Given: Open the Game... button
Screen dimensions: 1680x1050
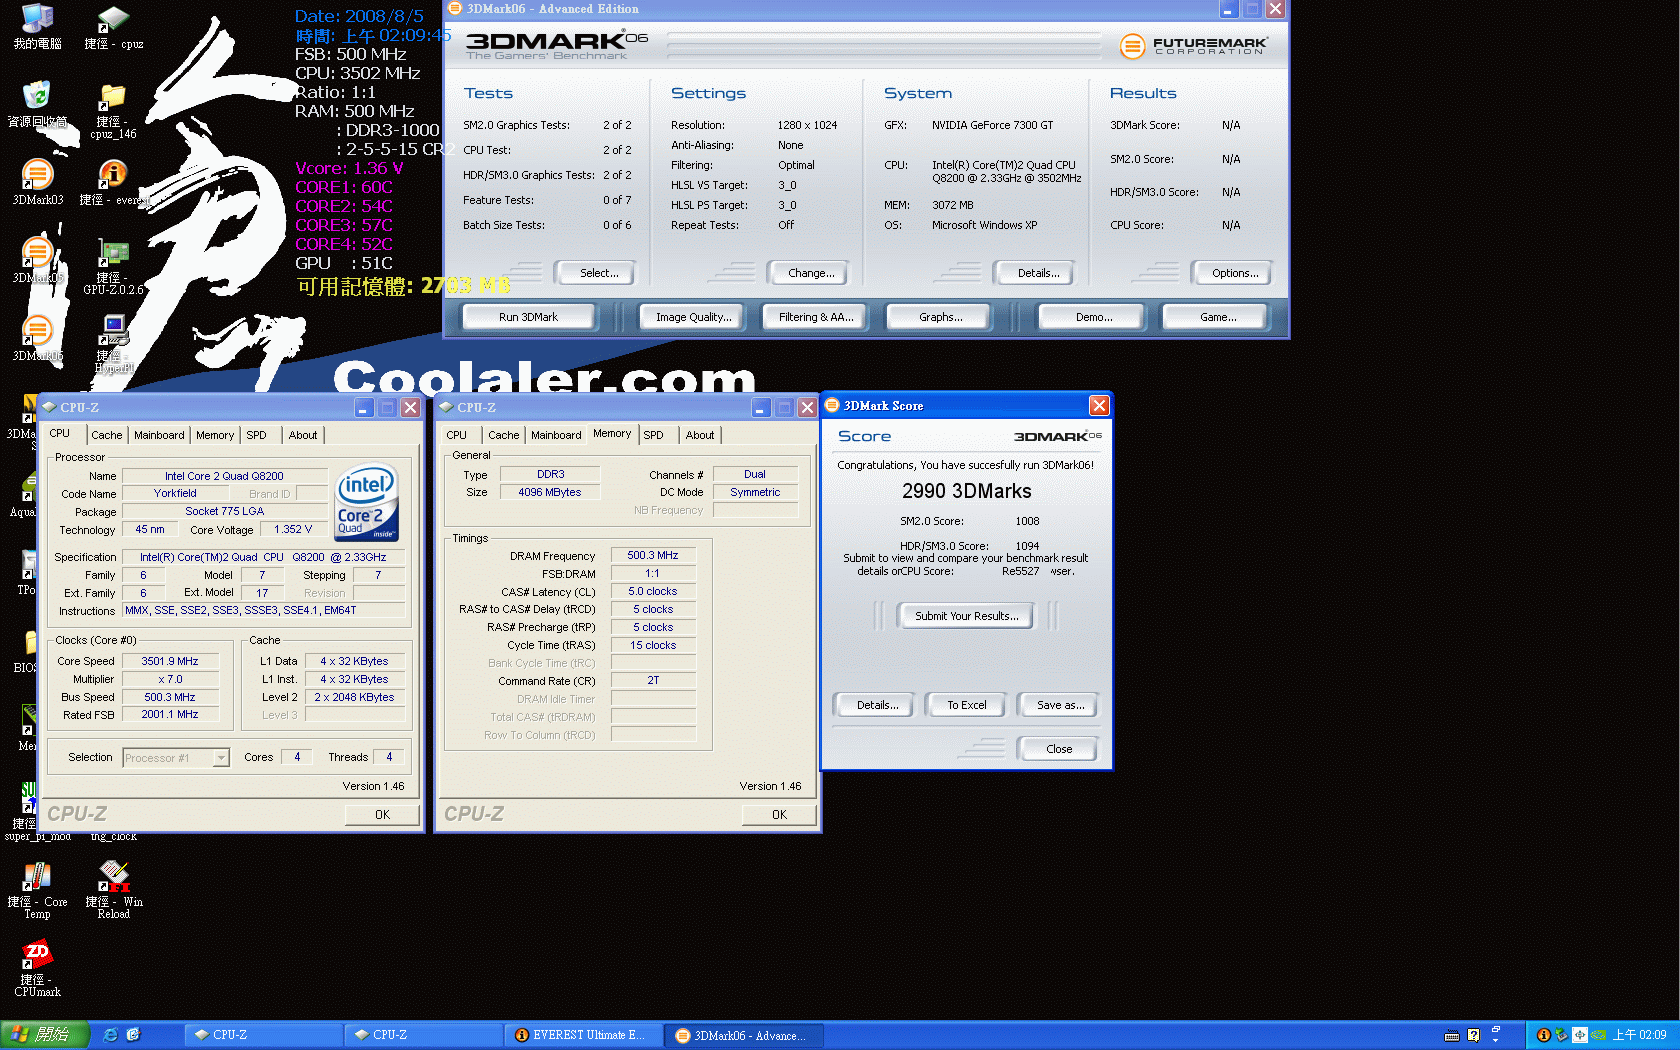Looking at the screenshot, I should point(1217,317).
